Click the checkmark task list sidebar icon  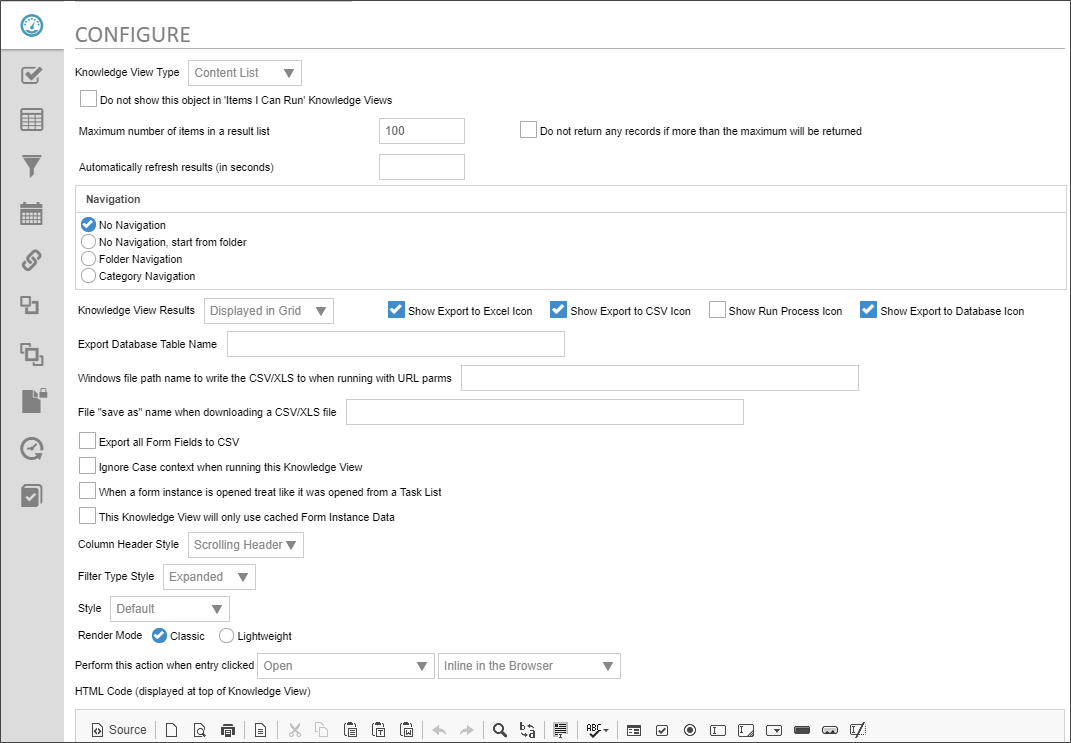[x=32, y=75]
